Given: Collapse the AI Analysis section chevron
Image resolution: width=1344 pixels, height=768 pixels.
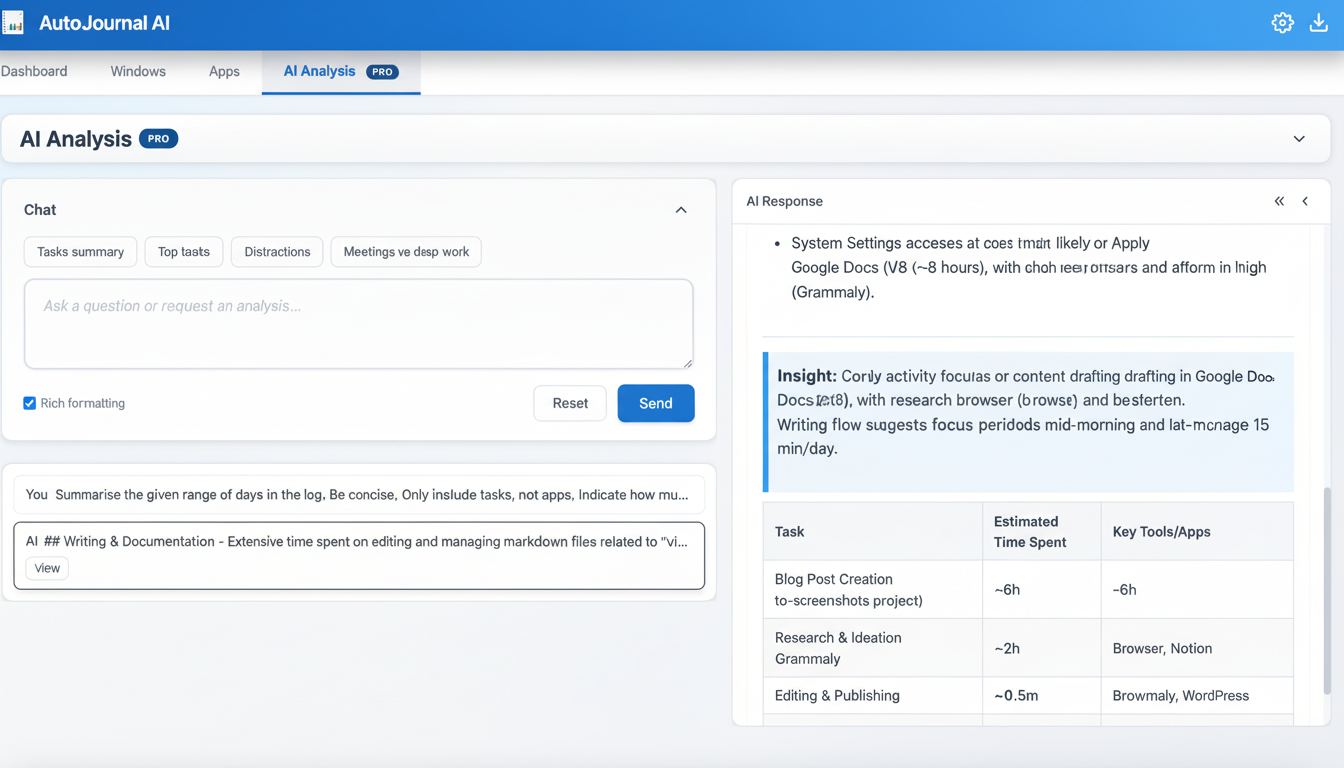Looking at the screenshot, I should pos(1298,139).
